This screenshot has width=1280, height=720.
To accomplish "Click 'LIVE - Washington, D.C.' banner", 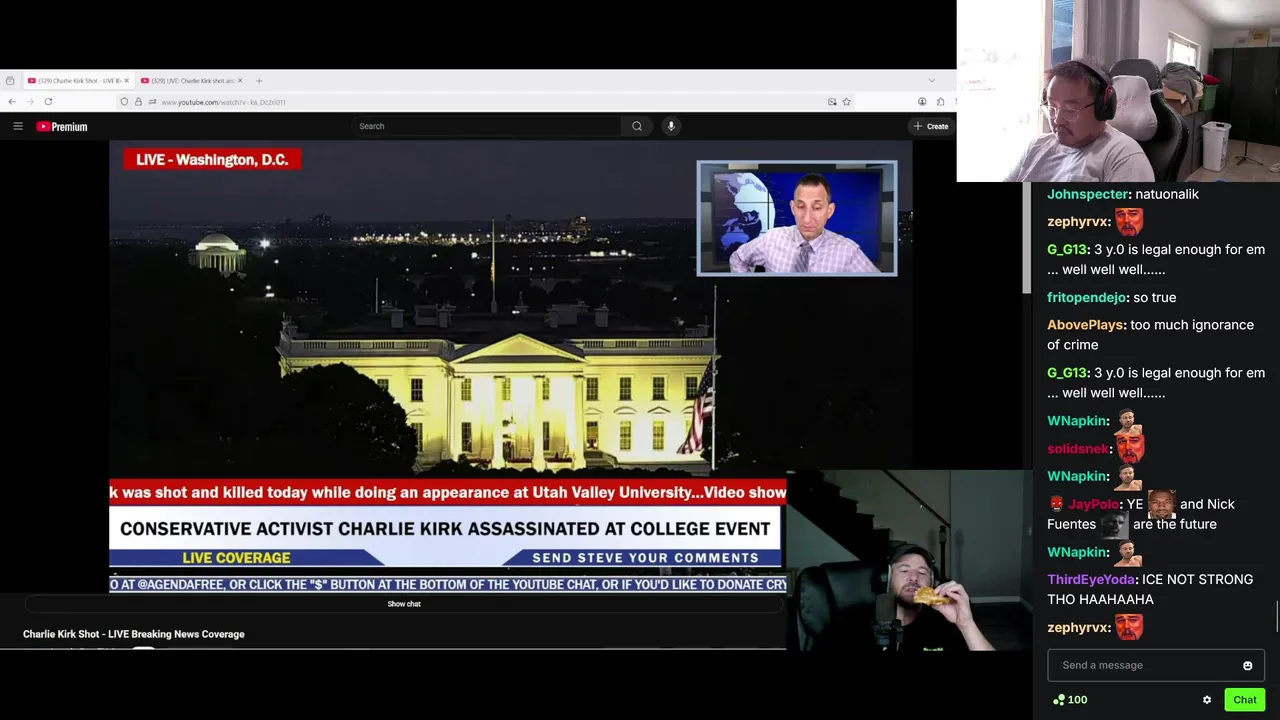I will 212,159.
